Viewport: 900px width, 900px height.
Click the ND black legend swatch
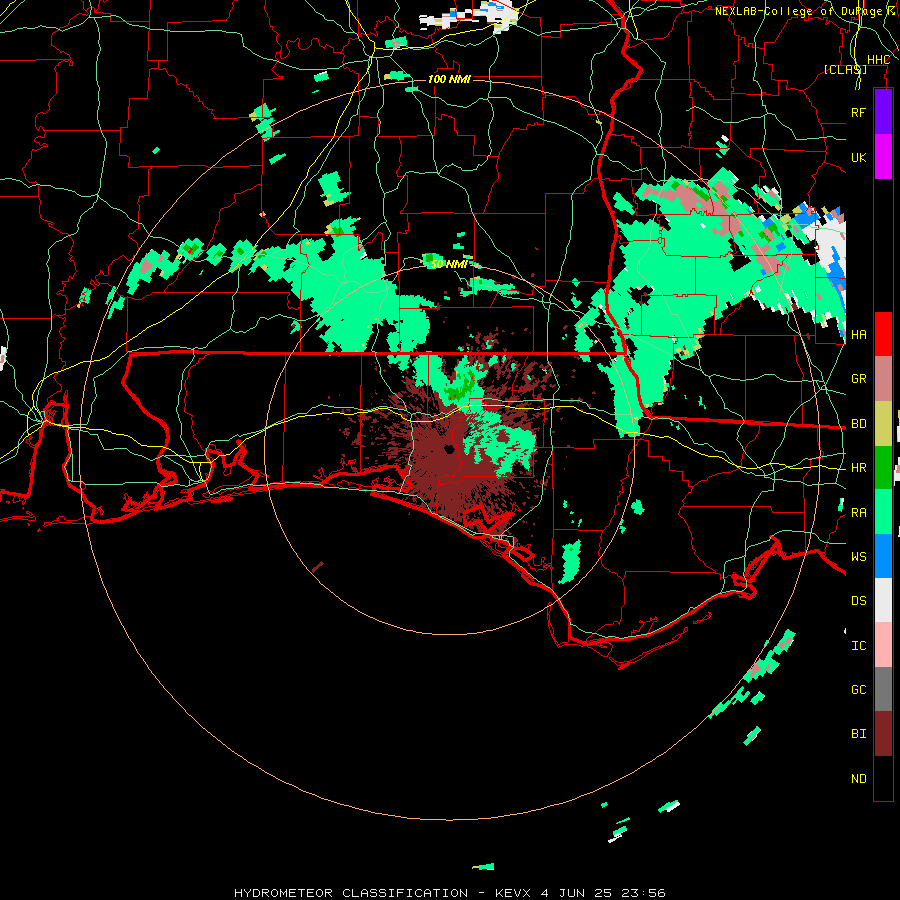[883, 778]
